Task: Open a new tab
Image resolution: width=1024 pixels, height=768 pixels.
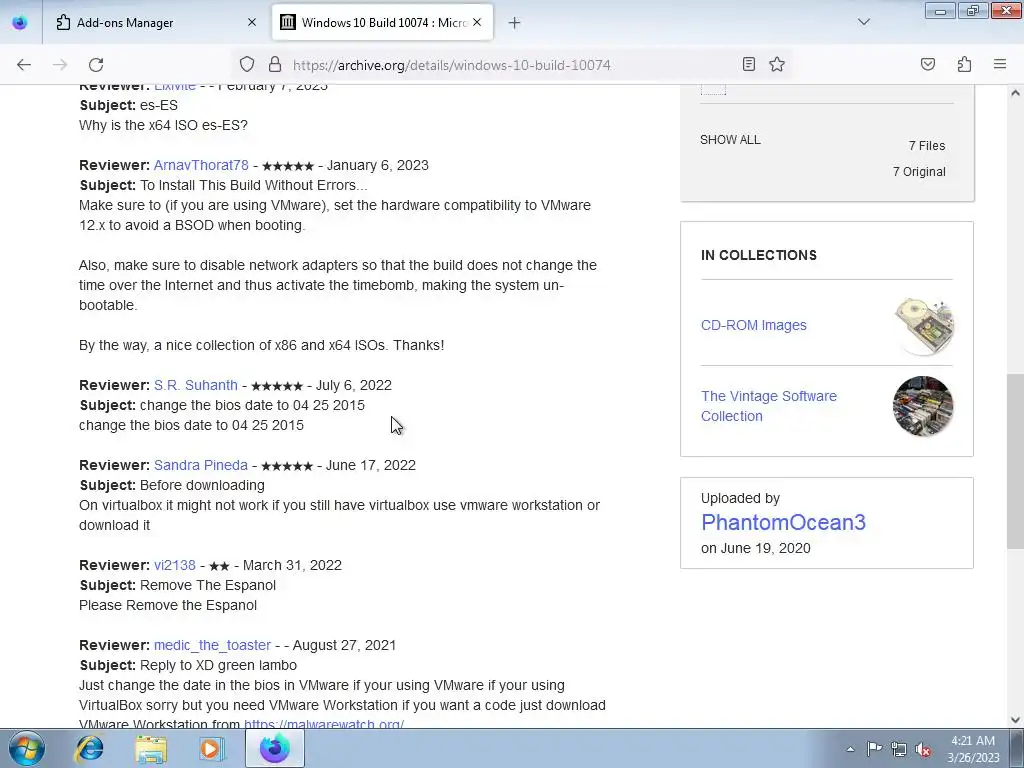Action: pyautogui.click(x=514, y=23)
